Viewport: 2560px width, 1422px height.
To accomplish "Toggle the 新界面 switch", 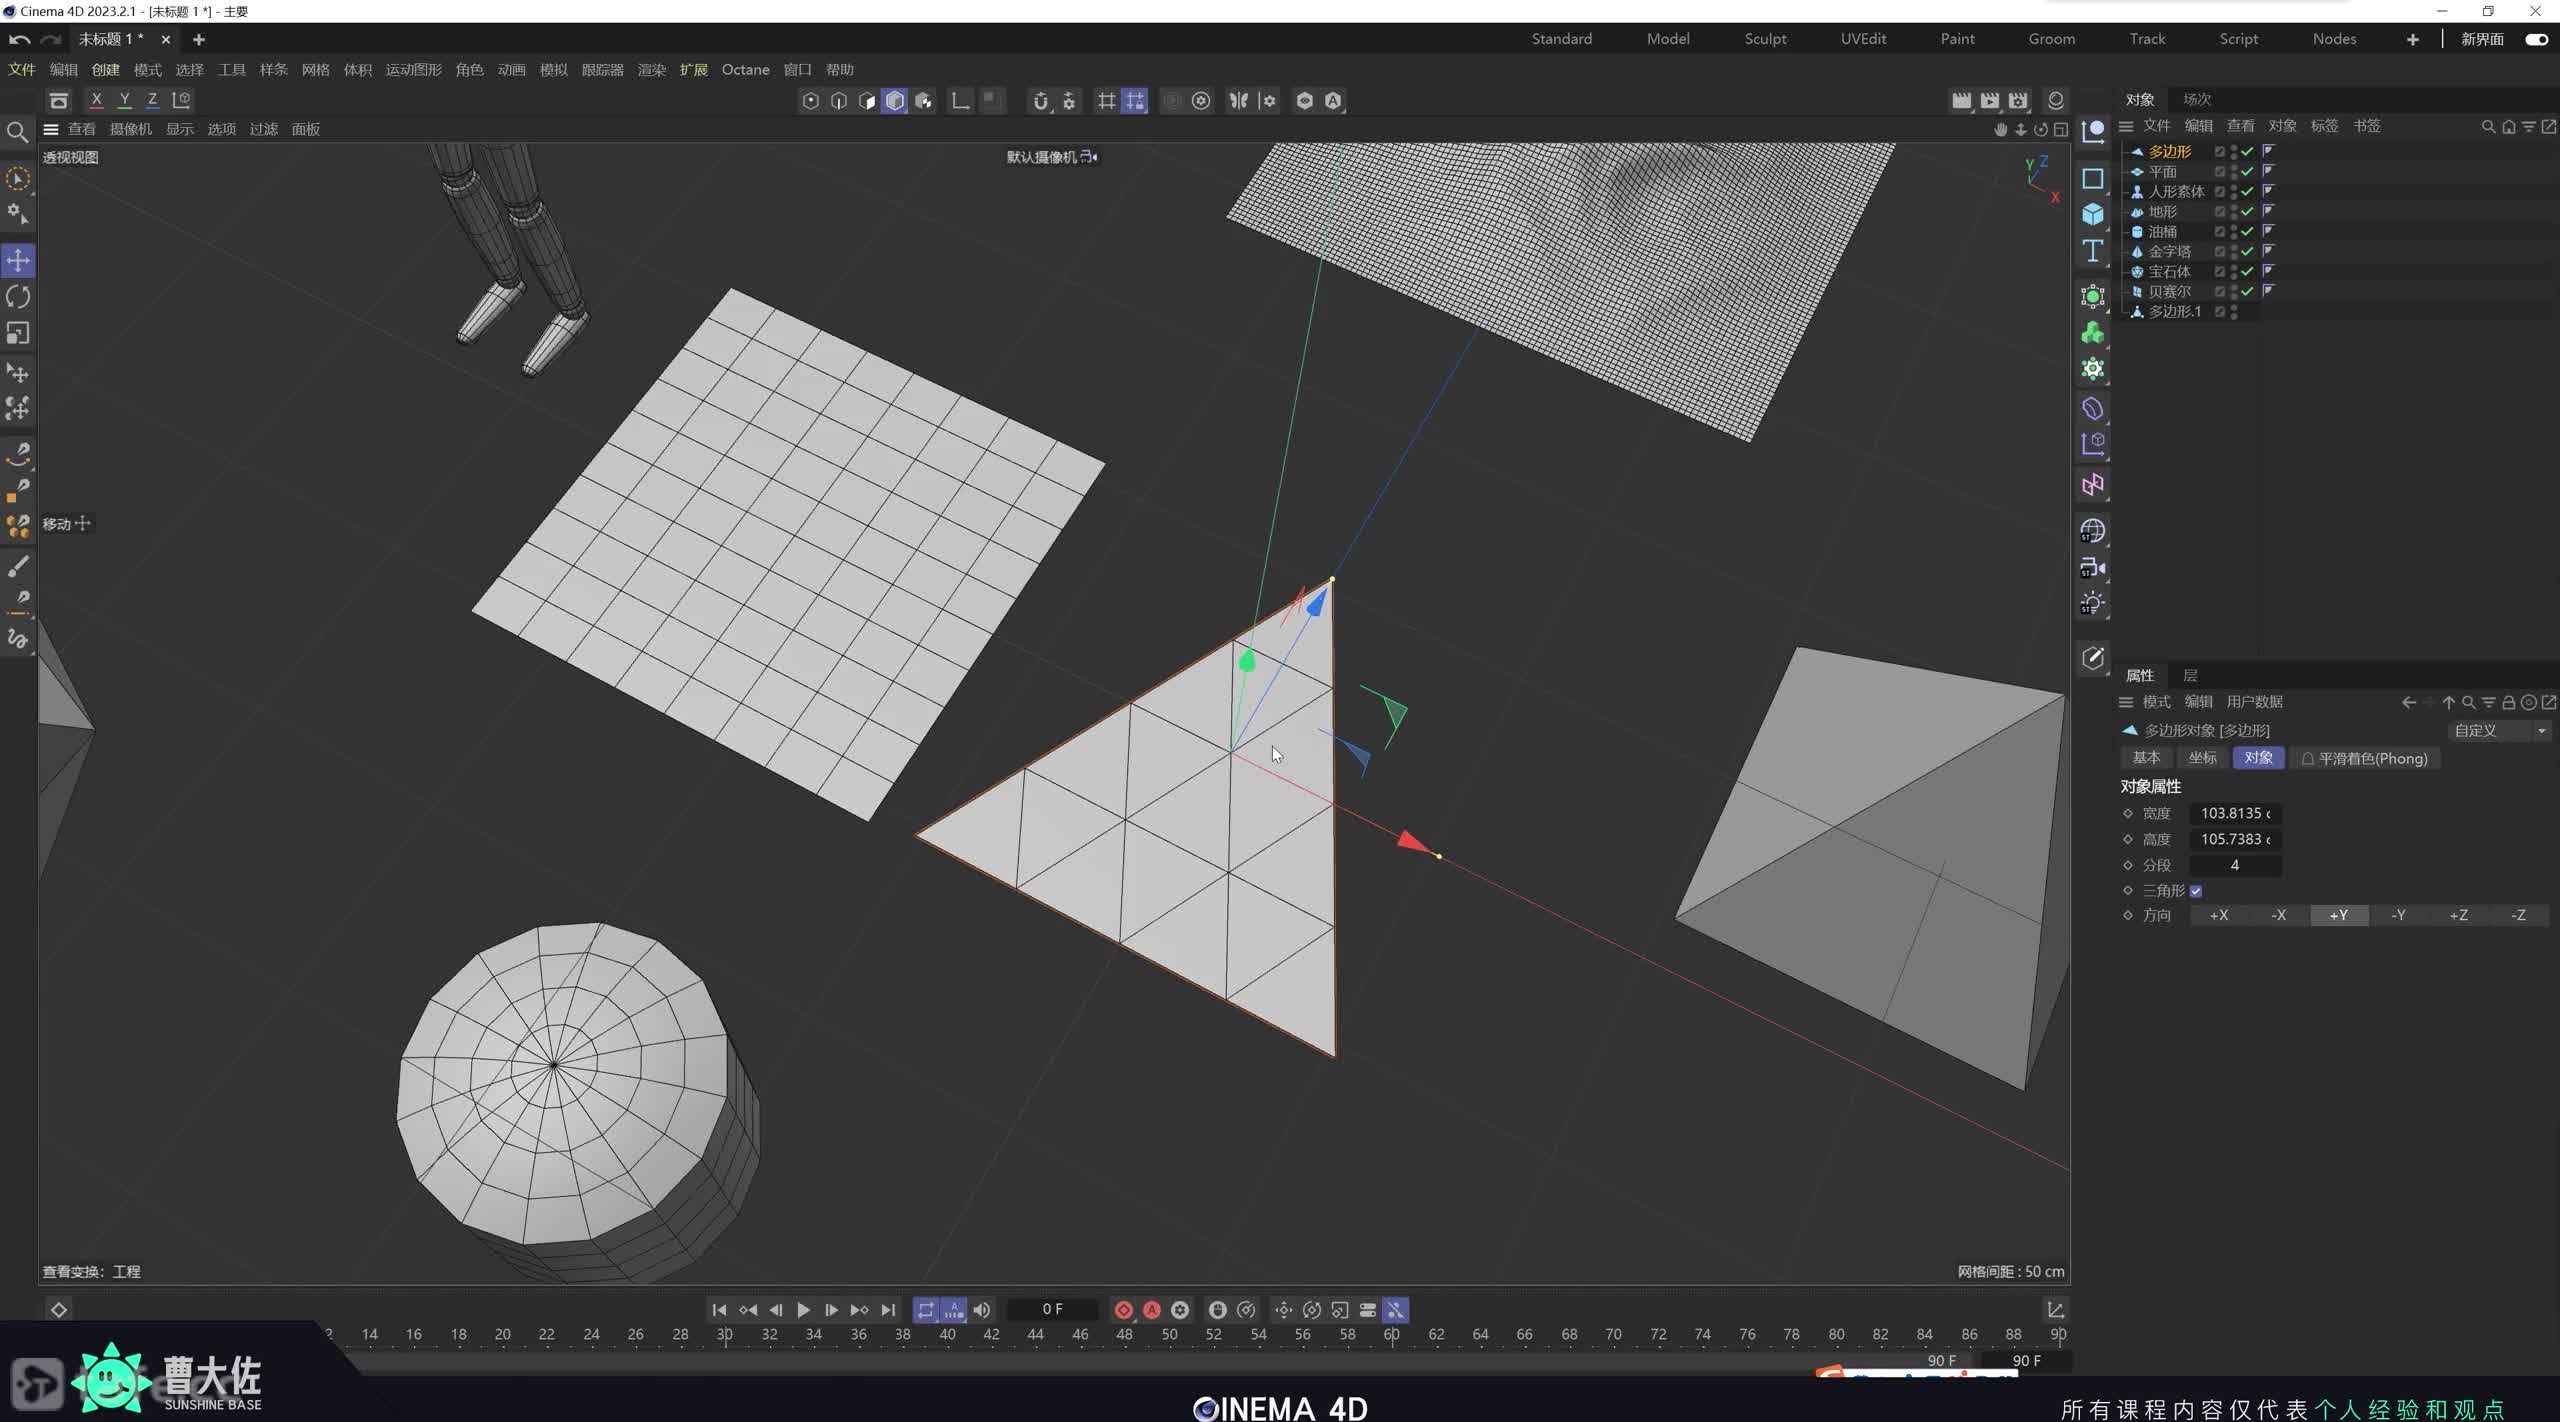I will click(x=2536, y=39).
